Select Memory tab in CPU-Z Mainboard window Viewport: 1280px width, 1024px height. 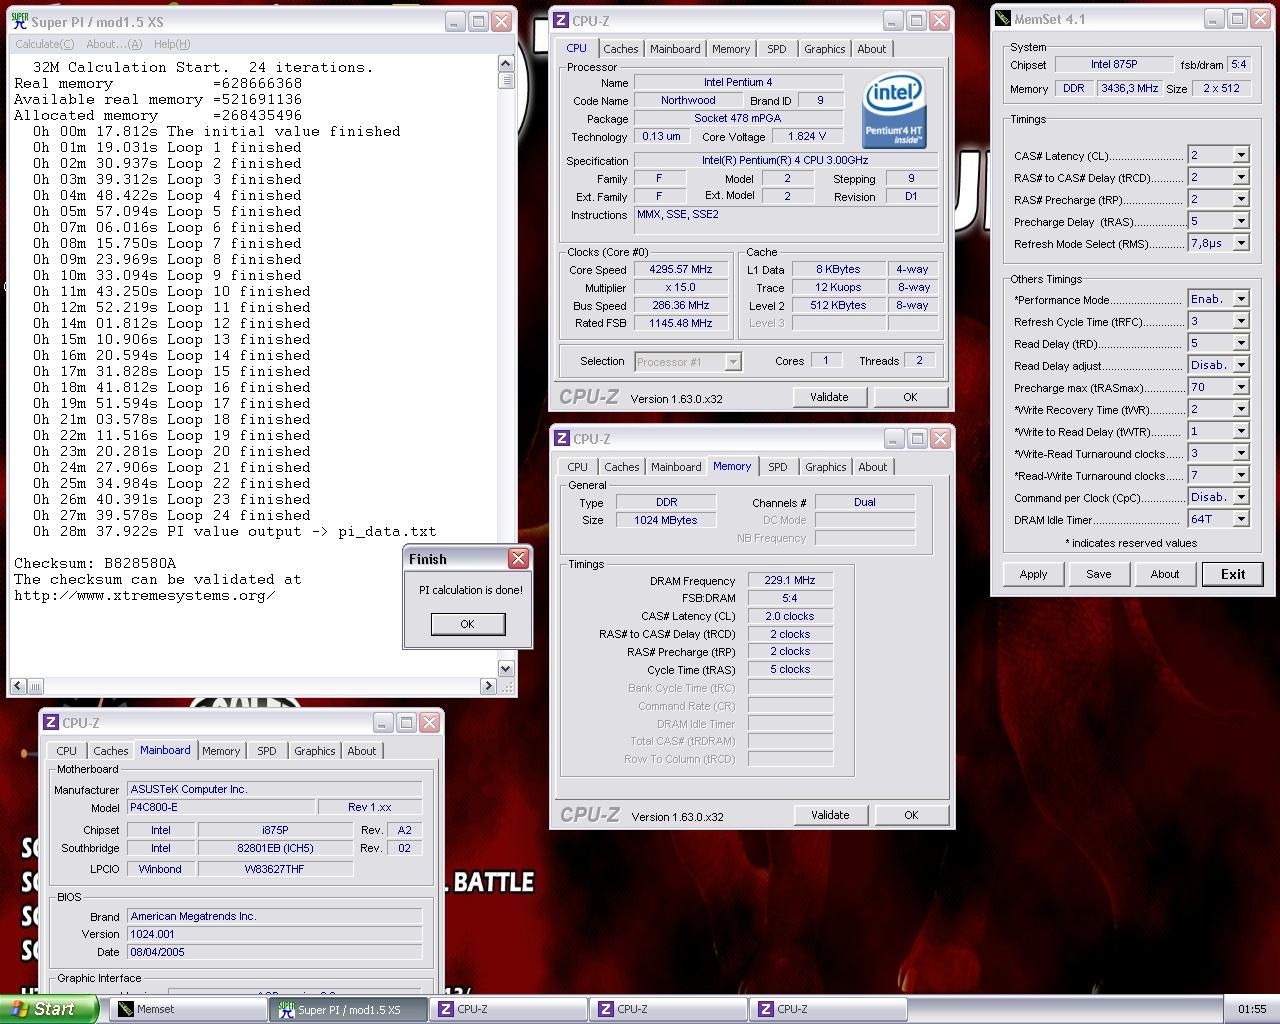(221, 751)
